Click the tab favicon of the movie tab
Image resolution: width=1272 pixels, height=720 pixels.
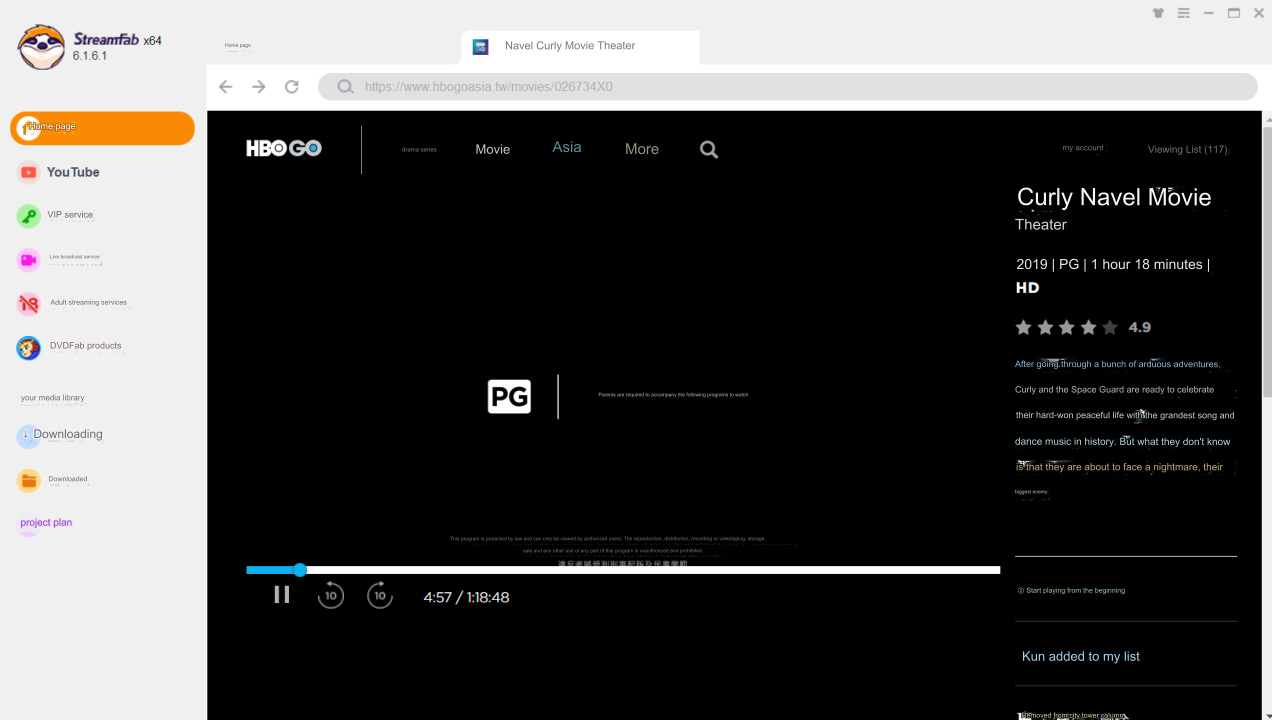(x=481, y=46)
